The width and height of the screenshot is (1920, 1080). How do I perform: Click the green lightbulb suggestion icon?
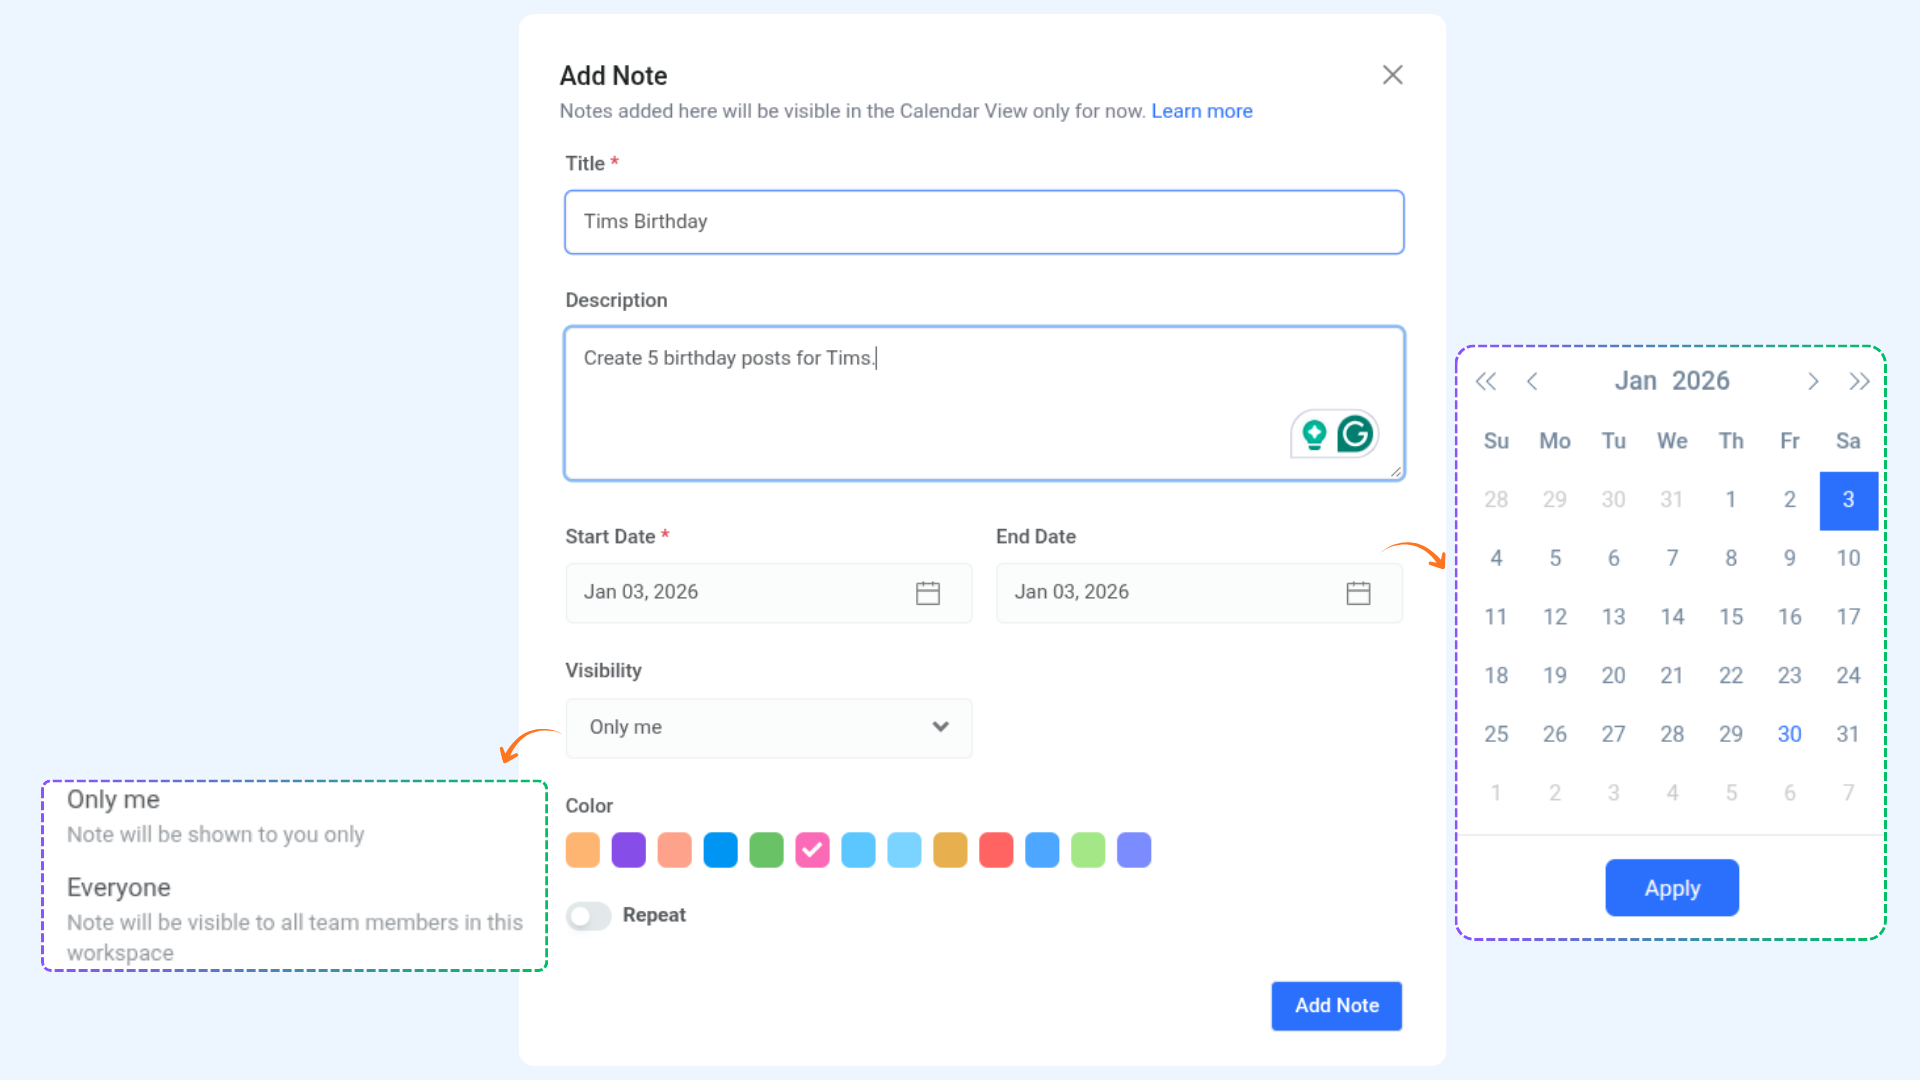1314,434
